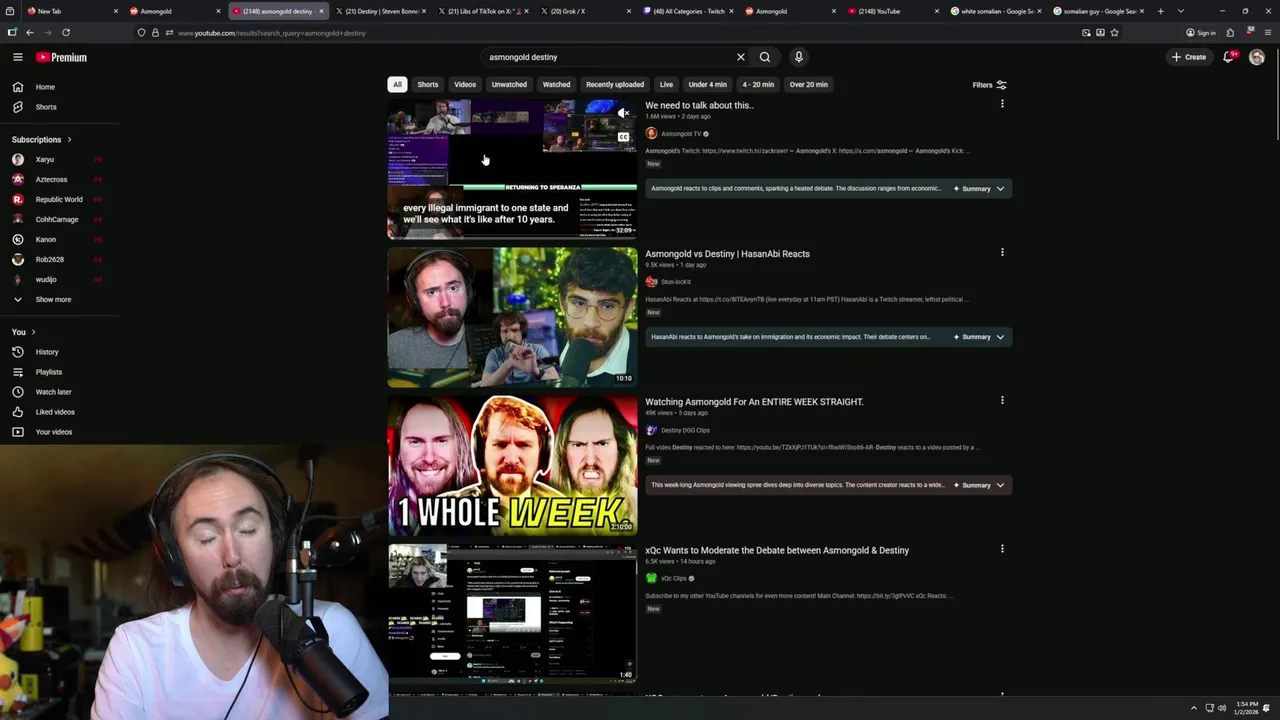The width and height of the screenshot is (1280, 720).
Task: Unmute the preview on the first video thumbnail
Action: (623, 113)
